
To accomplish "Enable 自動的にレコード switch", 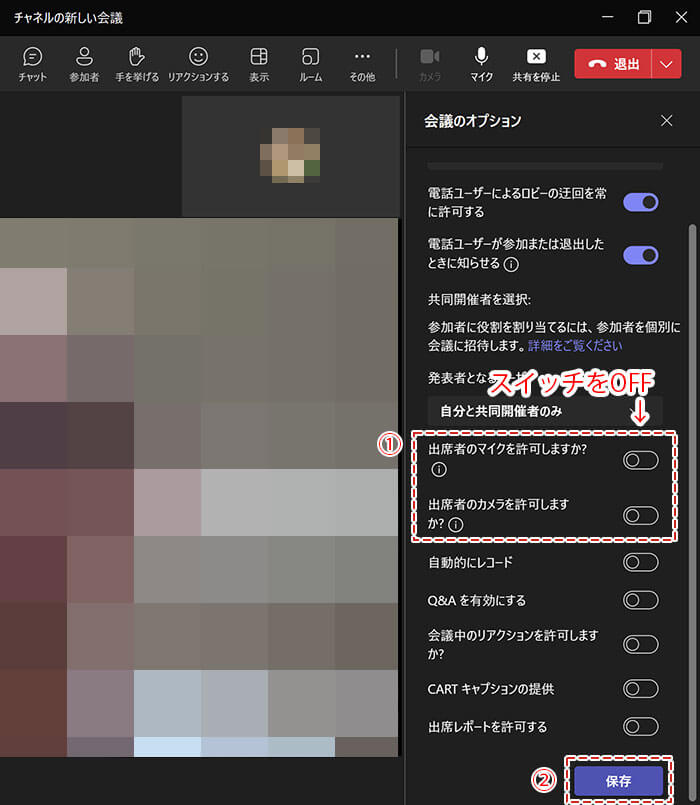I will tap(641, 562).
